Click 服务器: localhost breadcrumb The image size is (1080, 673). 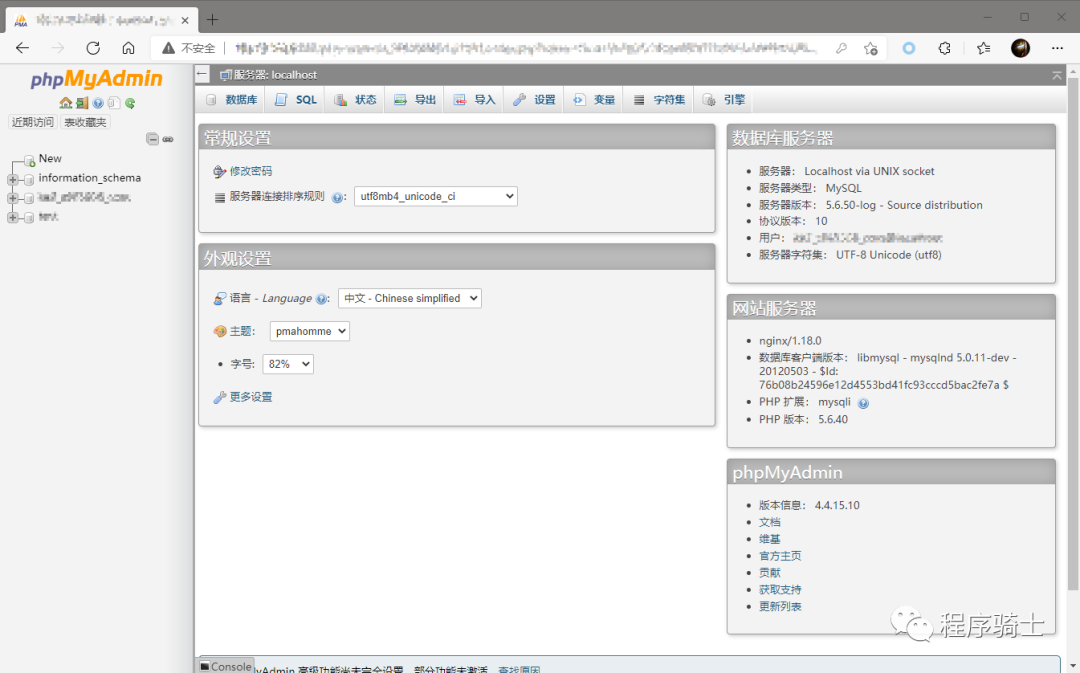(x=275, y=74)
